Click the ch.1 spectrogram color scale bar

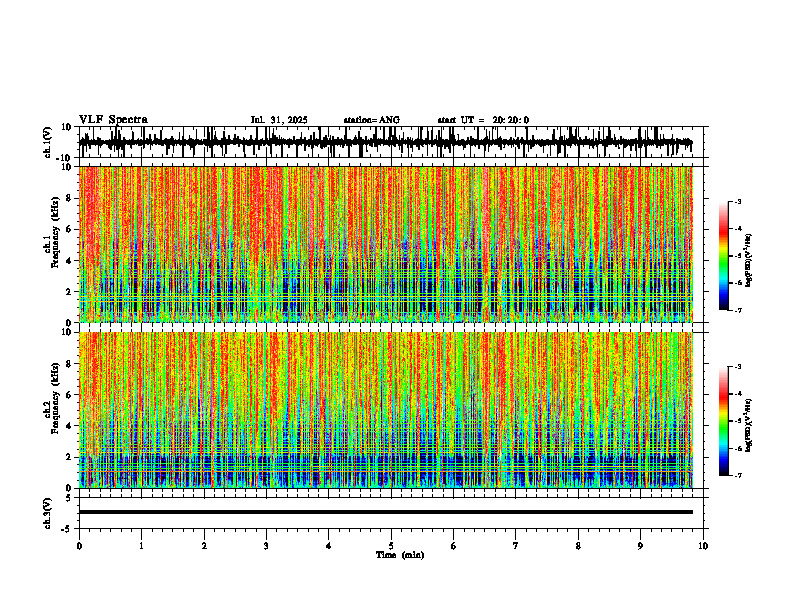(723, 256)
